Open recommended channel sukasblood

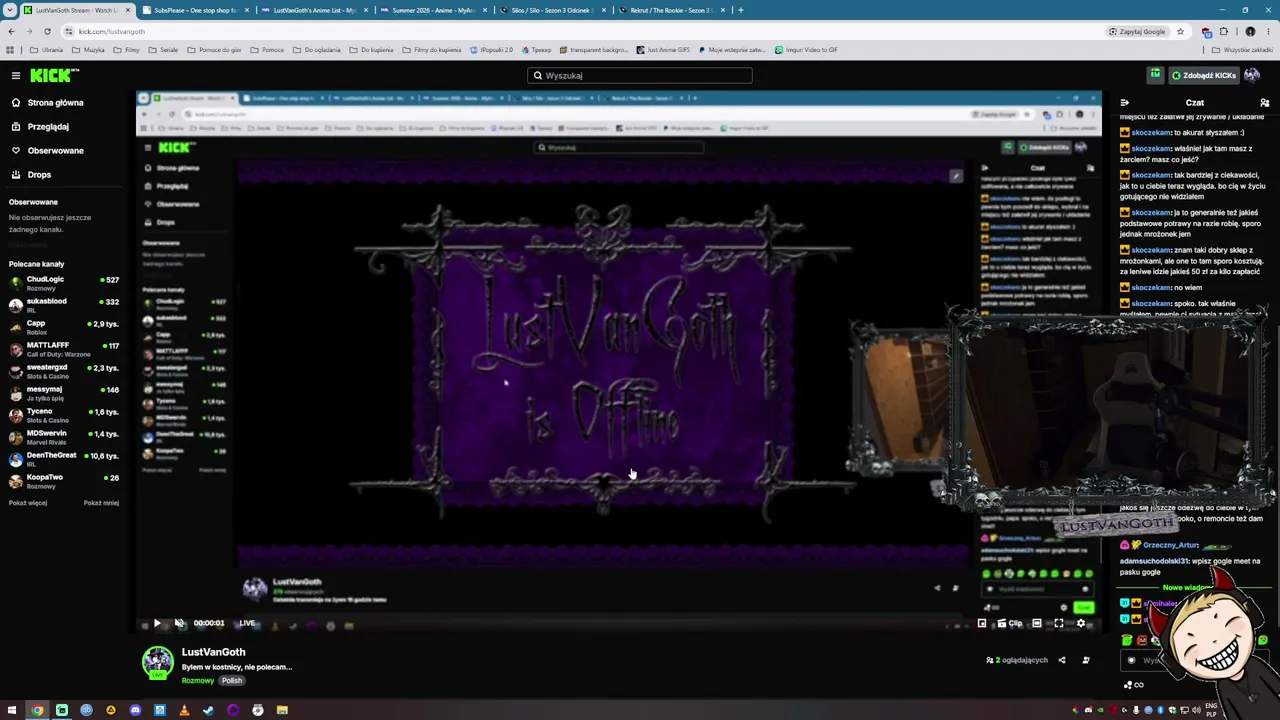(x=64, y=305)
